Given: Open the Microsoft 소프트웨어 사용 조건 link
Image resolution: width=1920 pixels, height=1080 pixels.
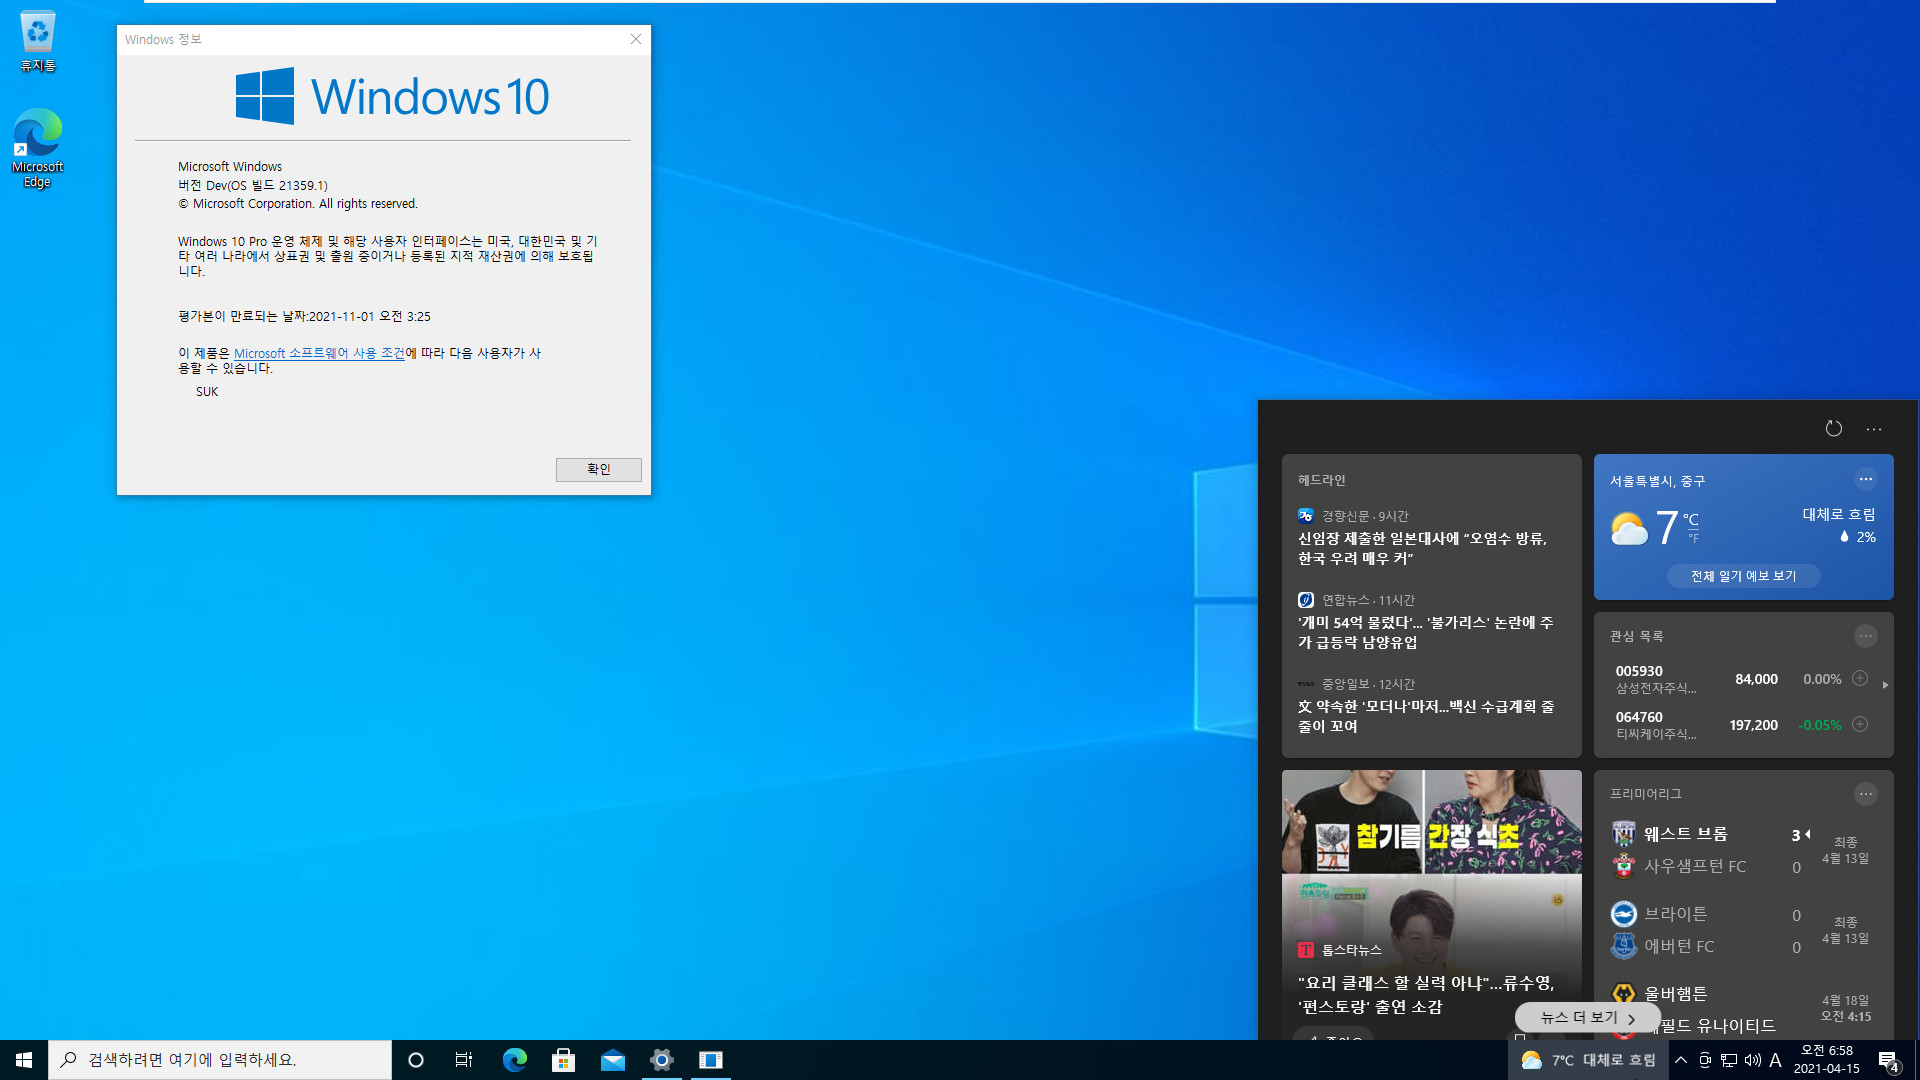Looking at the screenshot, I should pyautogui.click(x=319, y=353).
